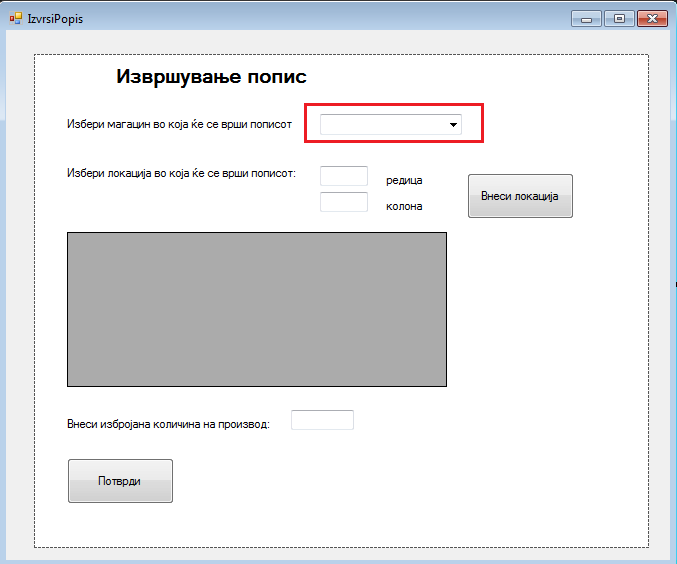The width and height of the screenshot is (677, 564).
Task: Click the Избери локација label text
Action: click(x=181, y=173)
